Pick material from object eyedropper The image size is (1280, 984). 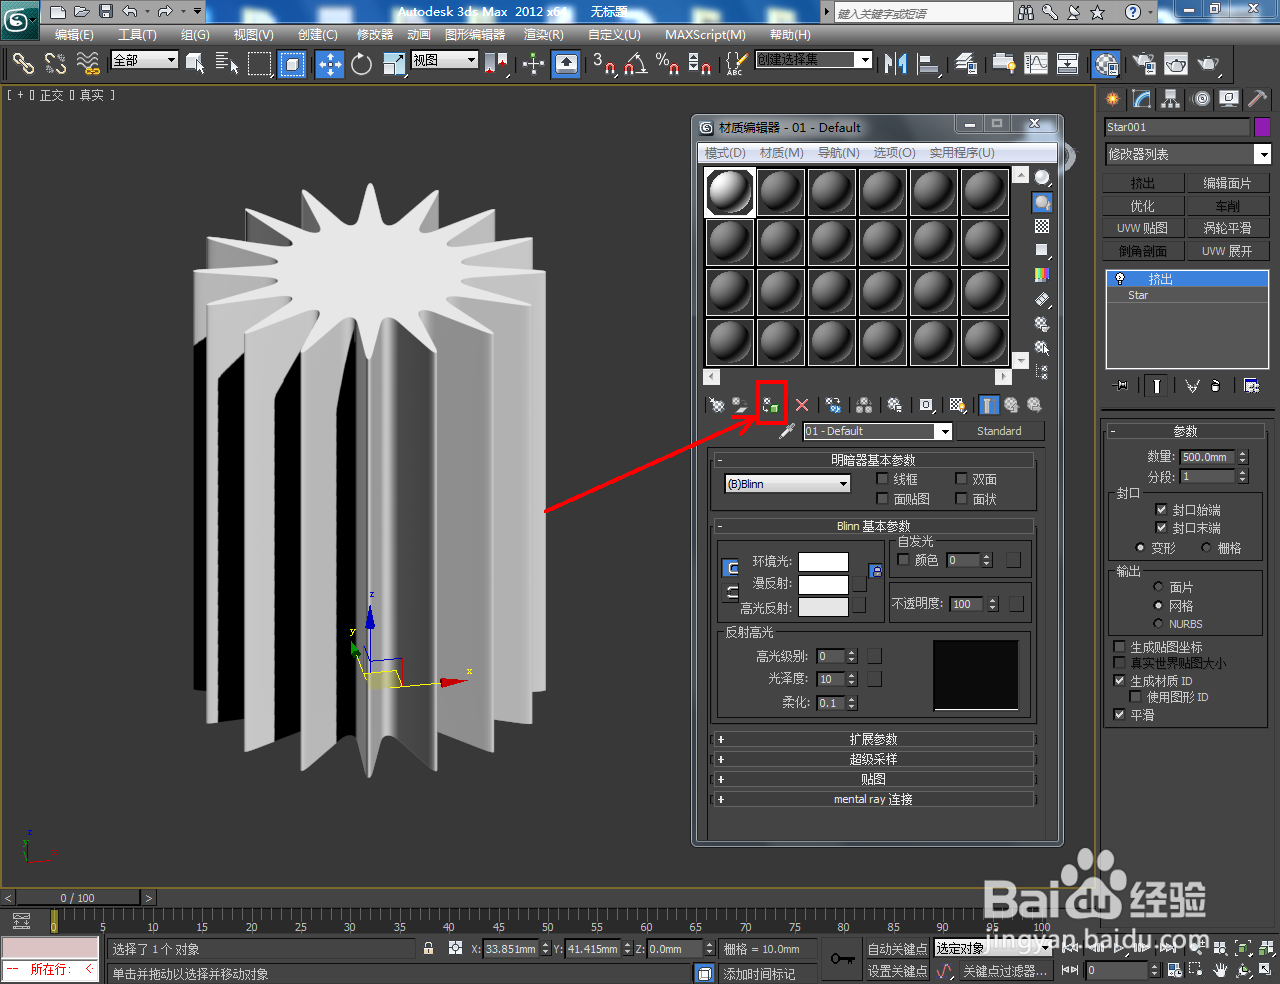[787, 431]
